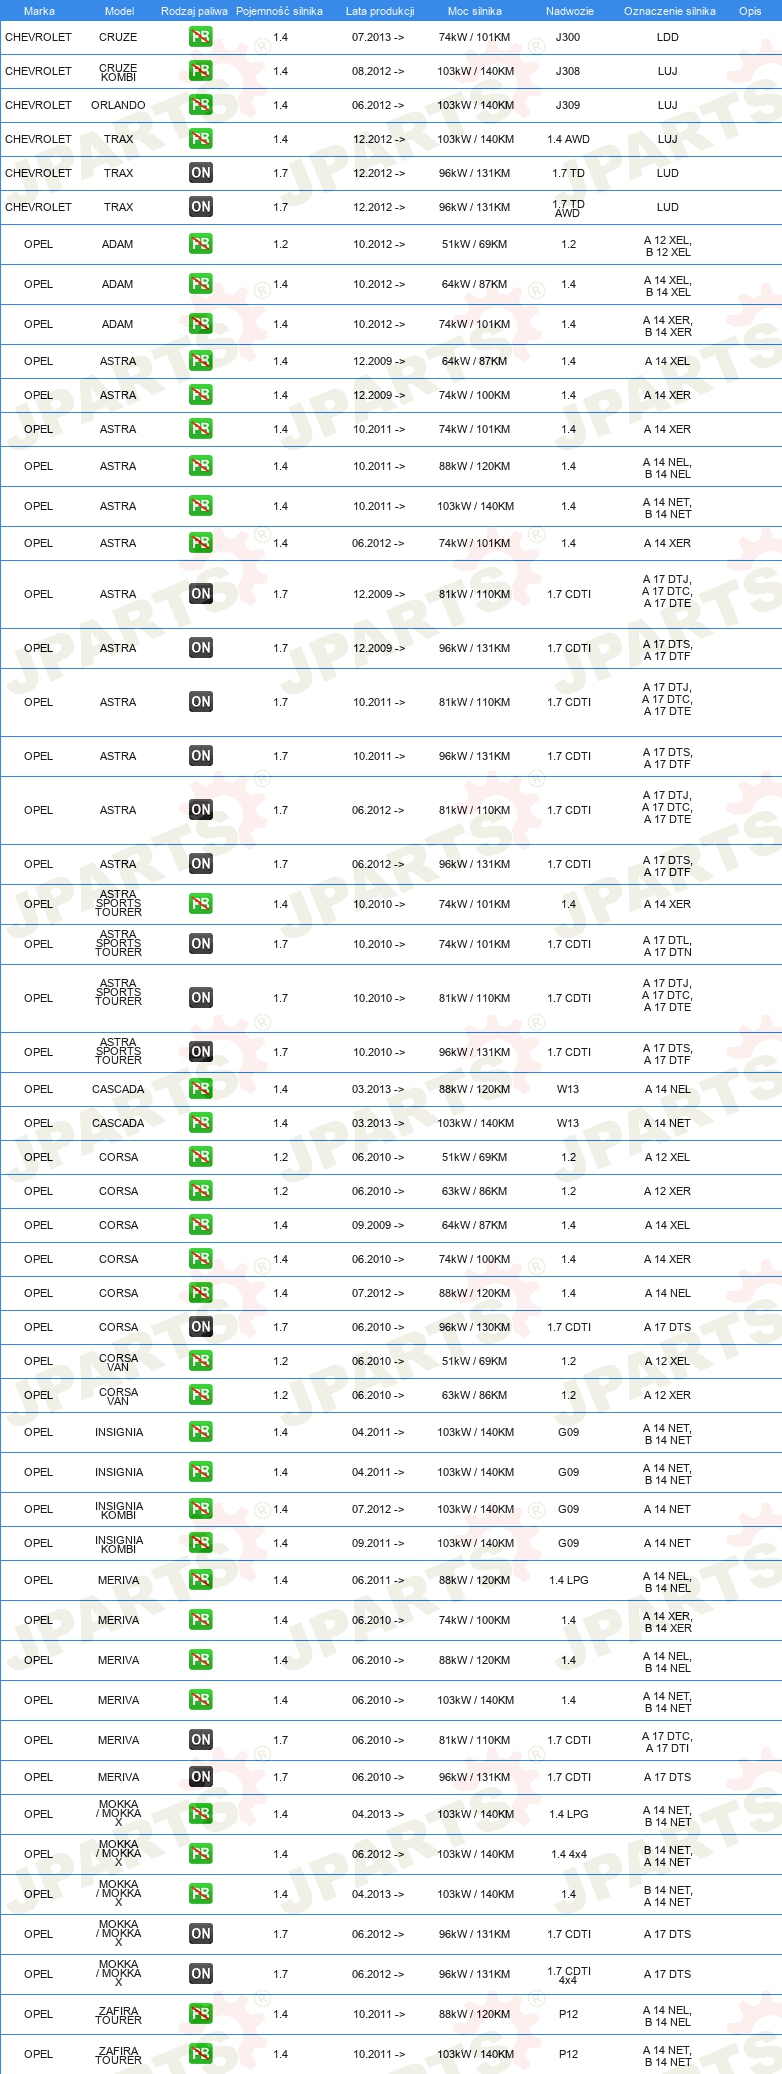Click the 09.2011 production date cell

[x=378, y=1543]
